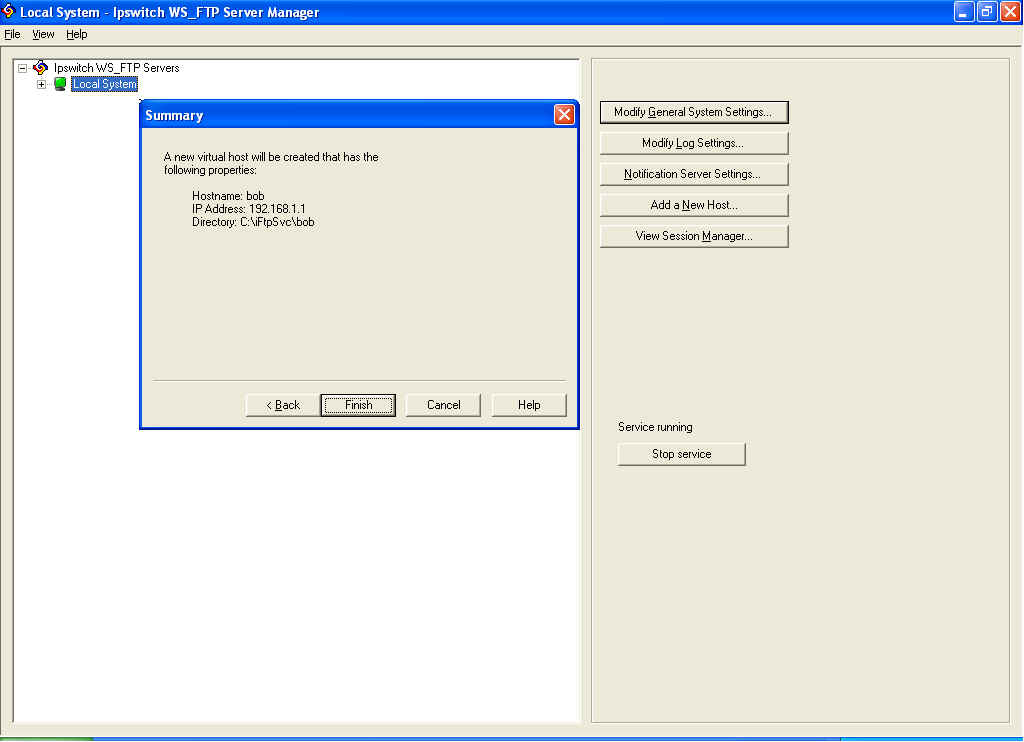Close the Summary dialog with X
This screenshot has width=1024, height=742.
point(564,115)
